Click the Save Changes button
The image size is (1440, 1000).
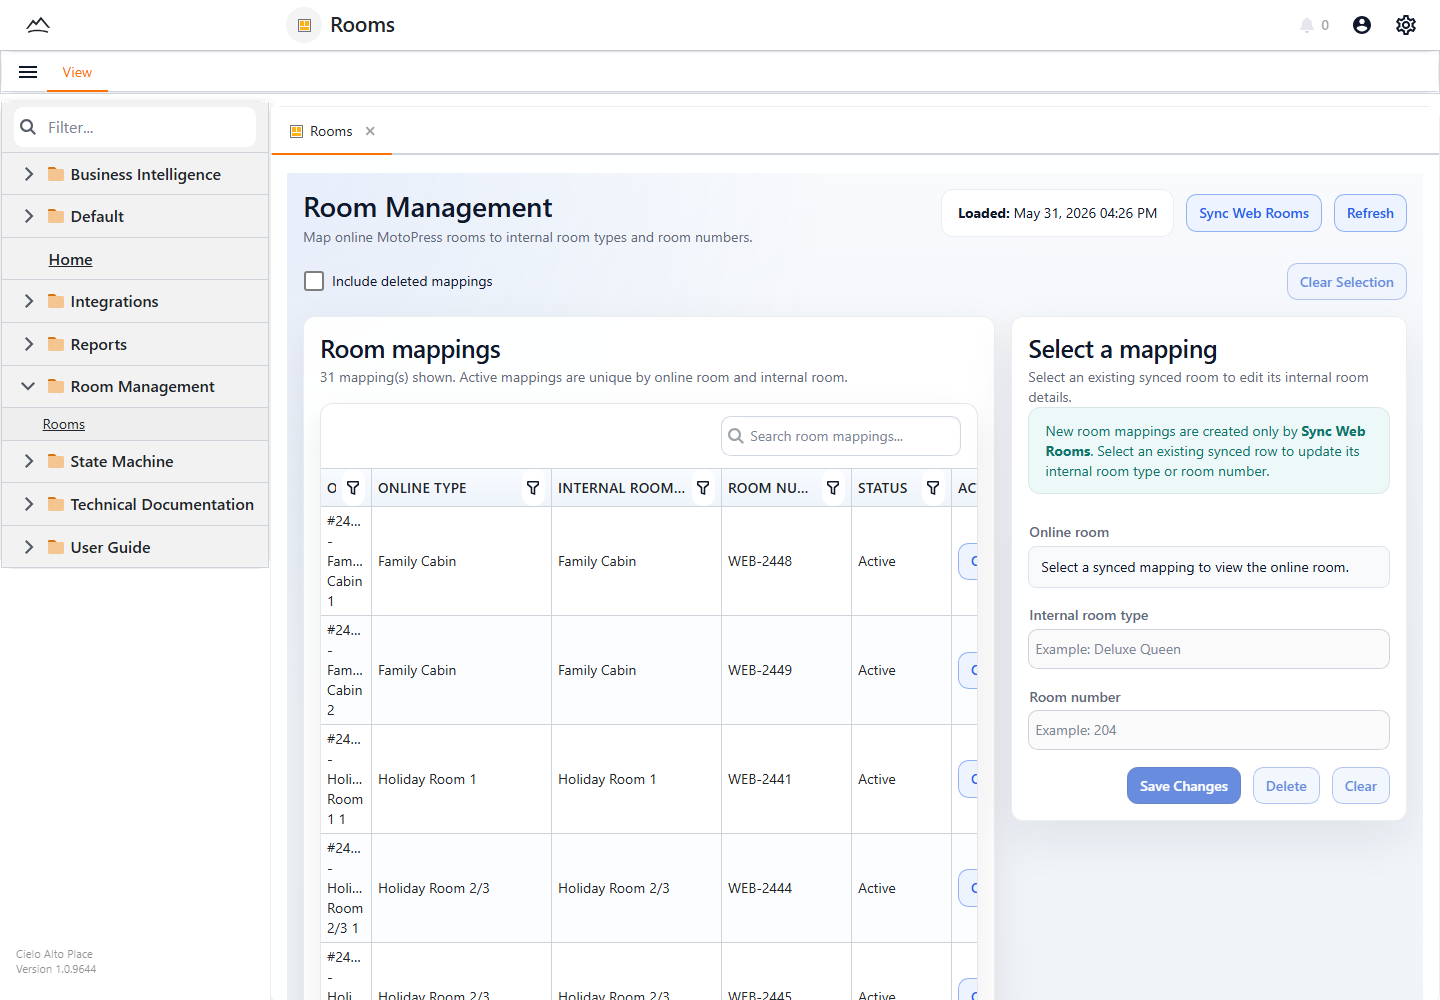click(x=1184, y=786)
